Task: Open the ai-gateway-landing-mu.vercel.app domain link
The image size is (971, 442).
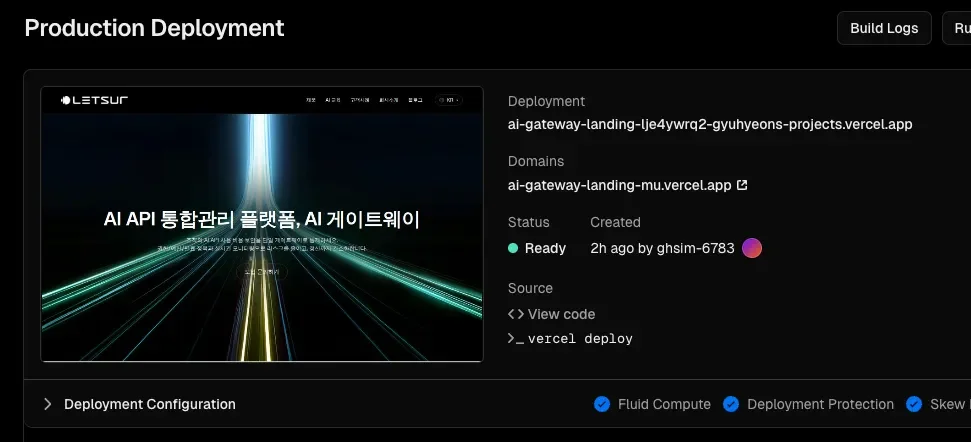Action: [620, 185]
